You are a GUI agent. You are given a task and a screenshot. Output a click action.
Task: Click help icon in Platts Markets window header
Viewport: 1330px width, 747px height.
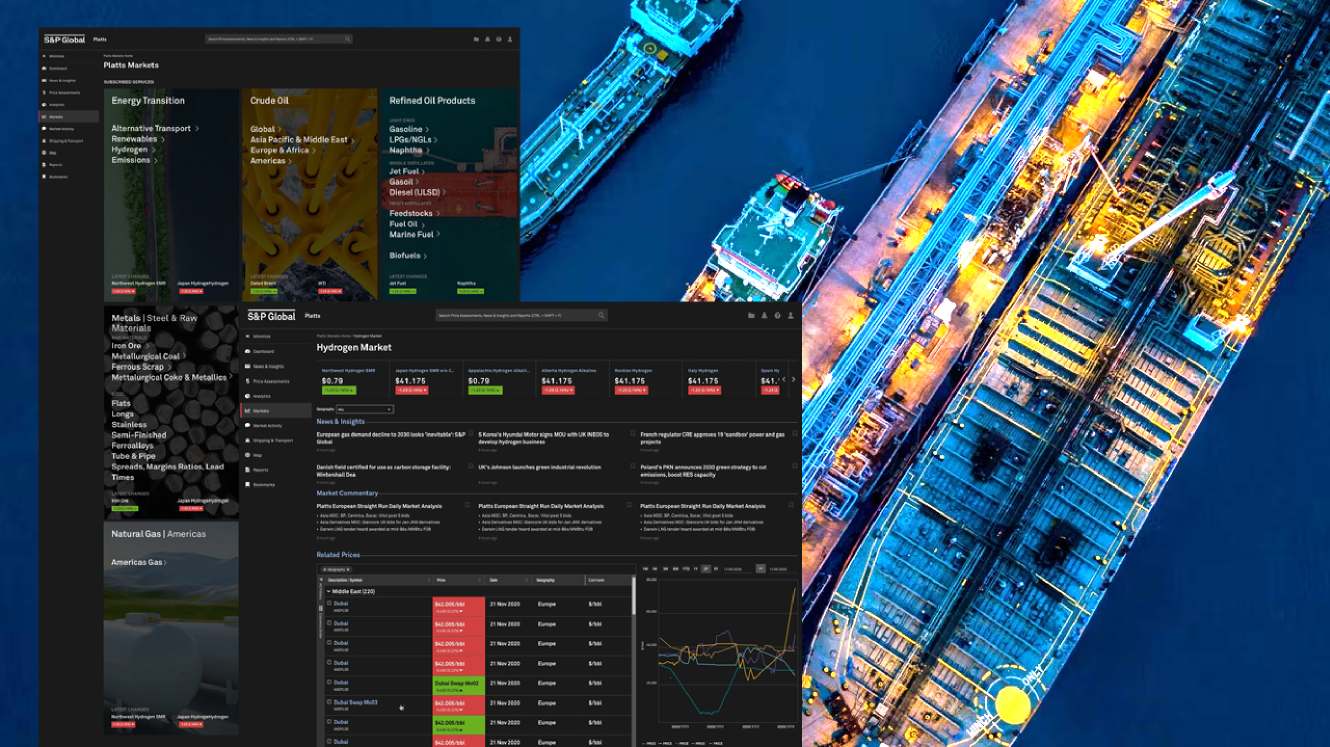(x=498, y=39)
